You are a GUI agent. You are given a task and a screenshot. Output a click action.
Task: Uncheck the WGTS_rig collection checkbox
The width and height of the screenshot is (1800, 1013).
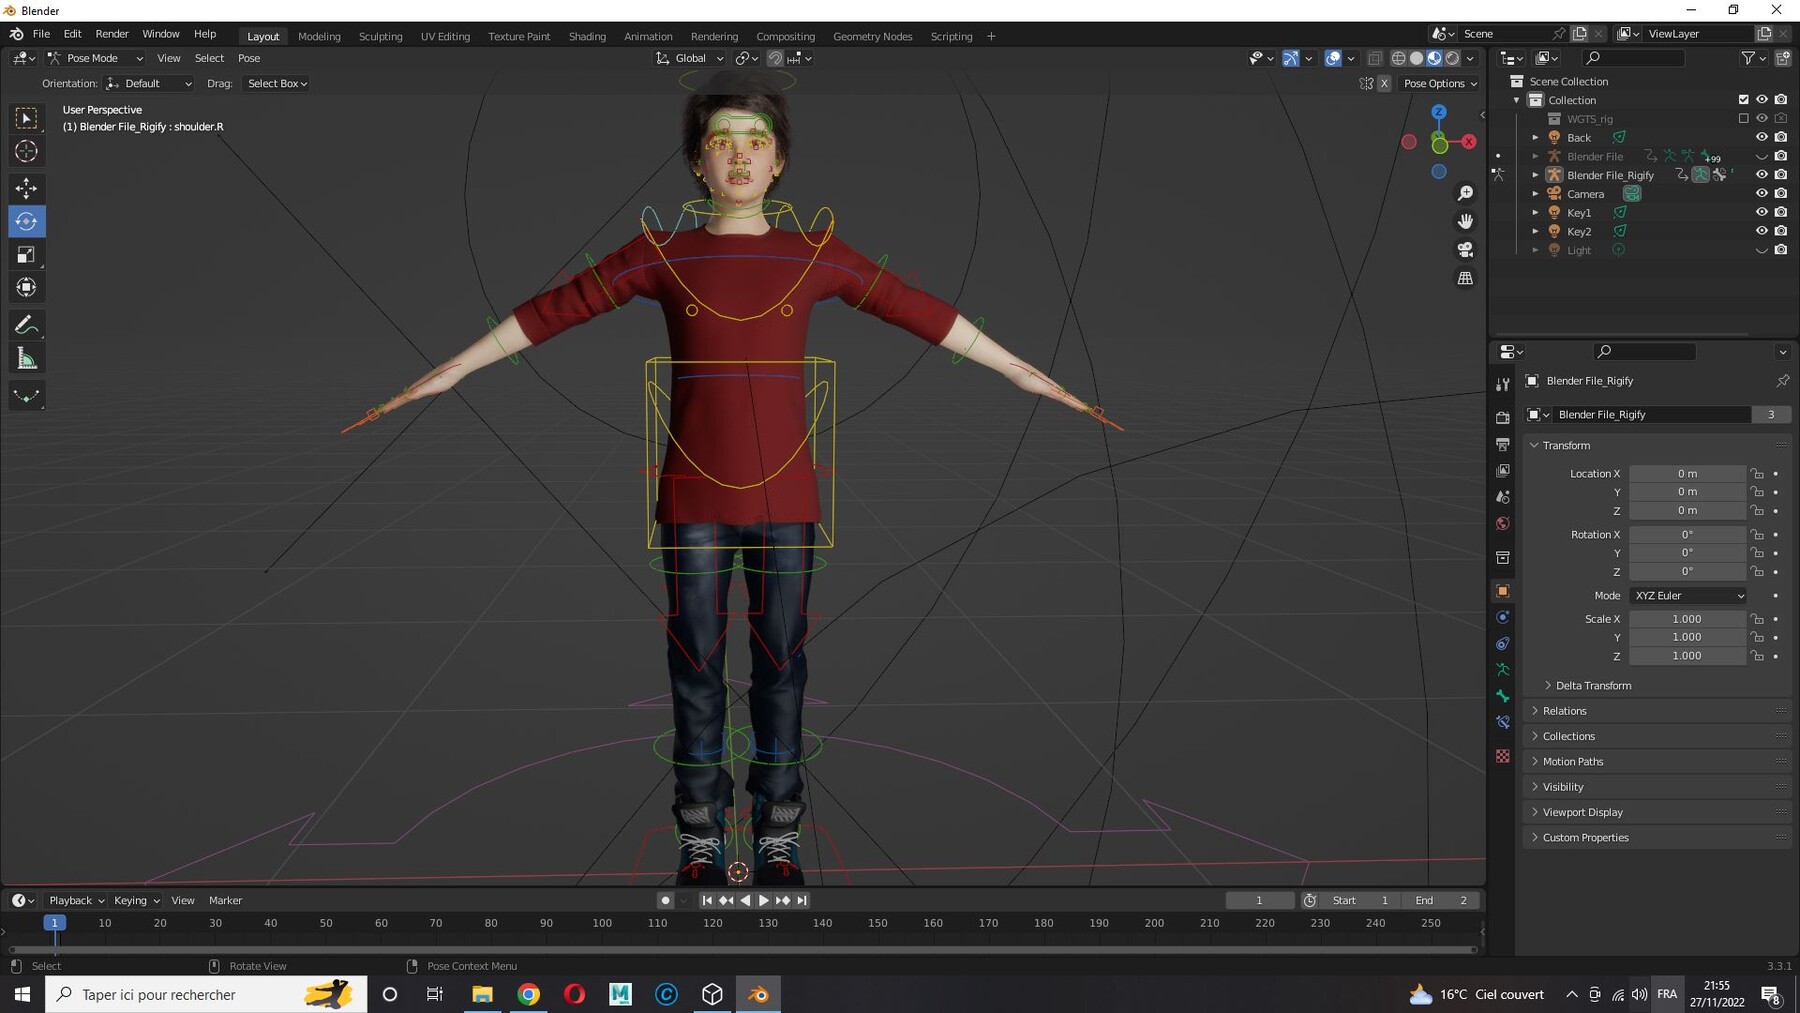point(1744,118)
